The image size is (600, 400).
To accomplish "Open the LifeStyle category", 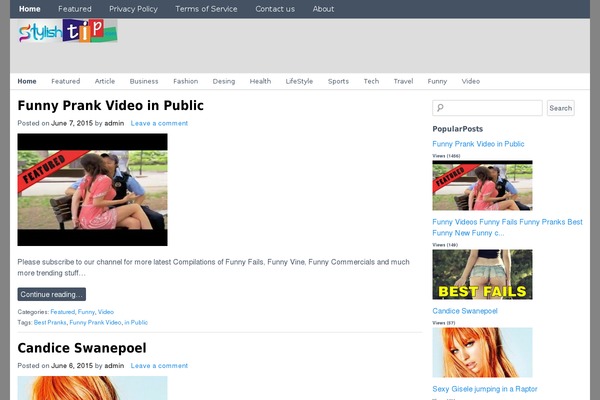I will 299,81.
